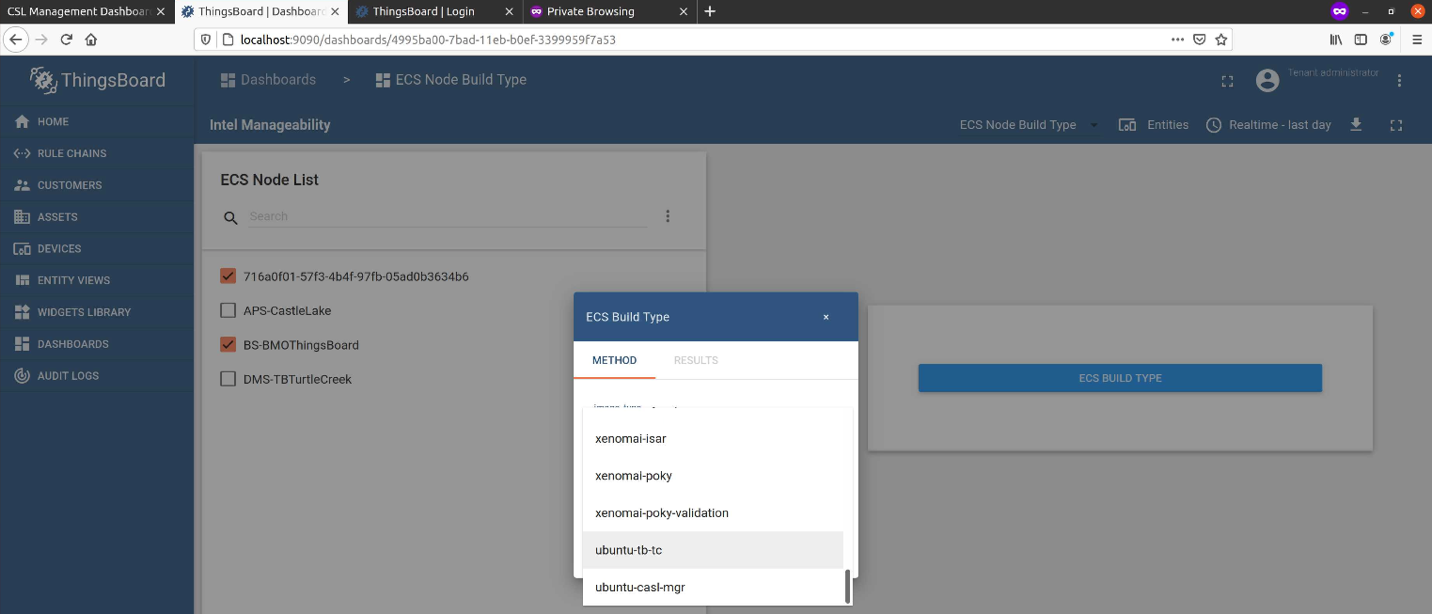
Task: Switch to RESULTS tab
Action: pyautogui.click(x=696, y=360)
